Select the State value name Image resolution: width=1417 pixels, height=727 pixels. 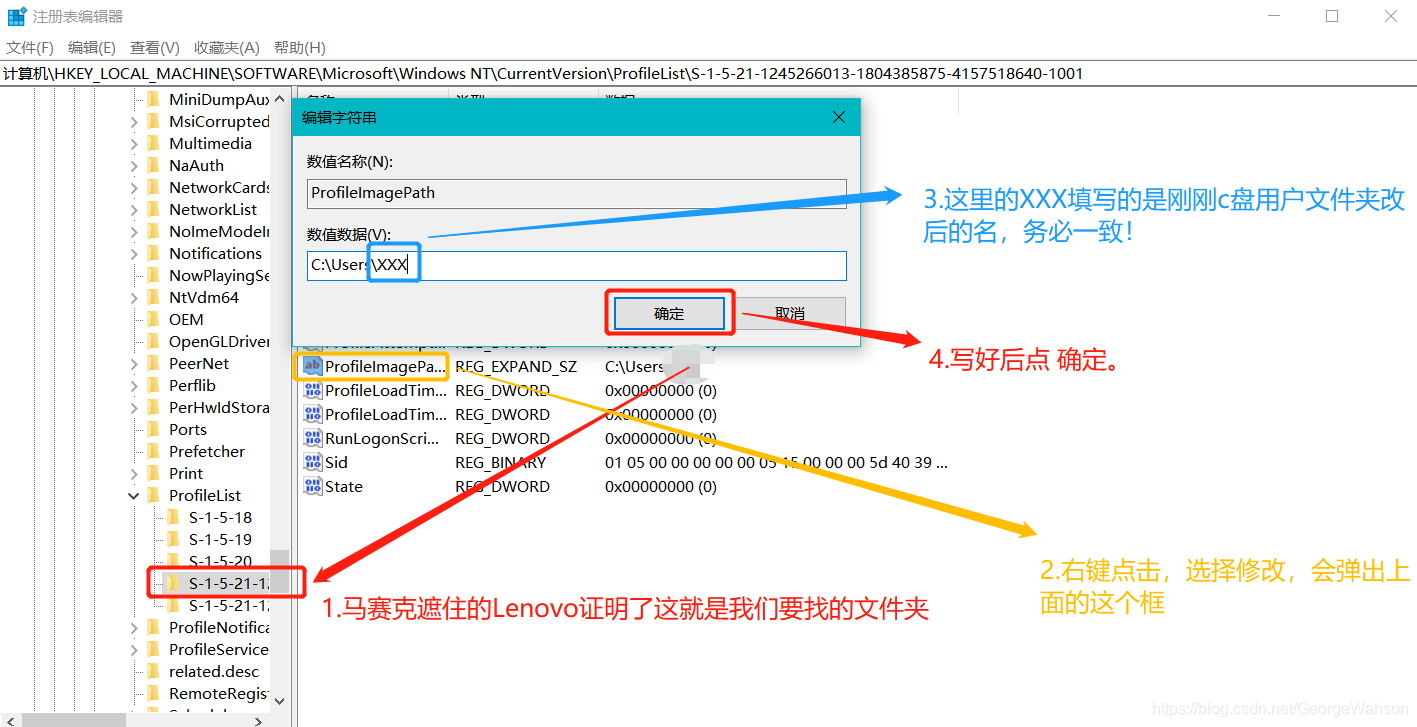344,486
